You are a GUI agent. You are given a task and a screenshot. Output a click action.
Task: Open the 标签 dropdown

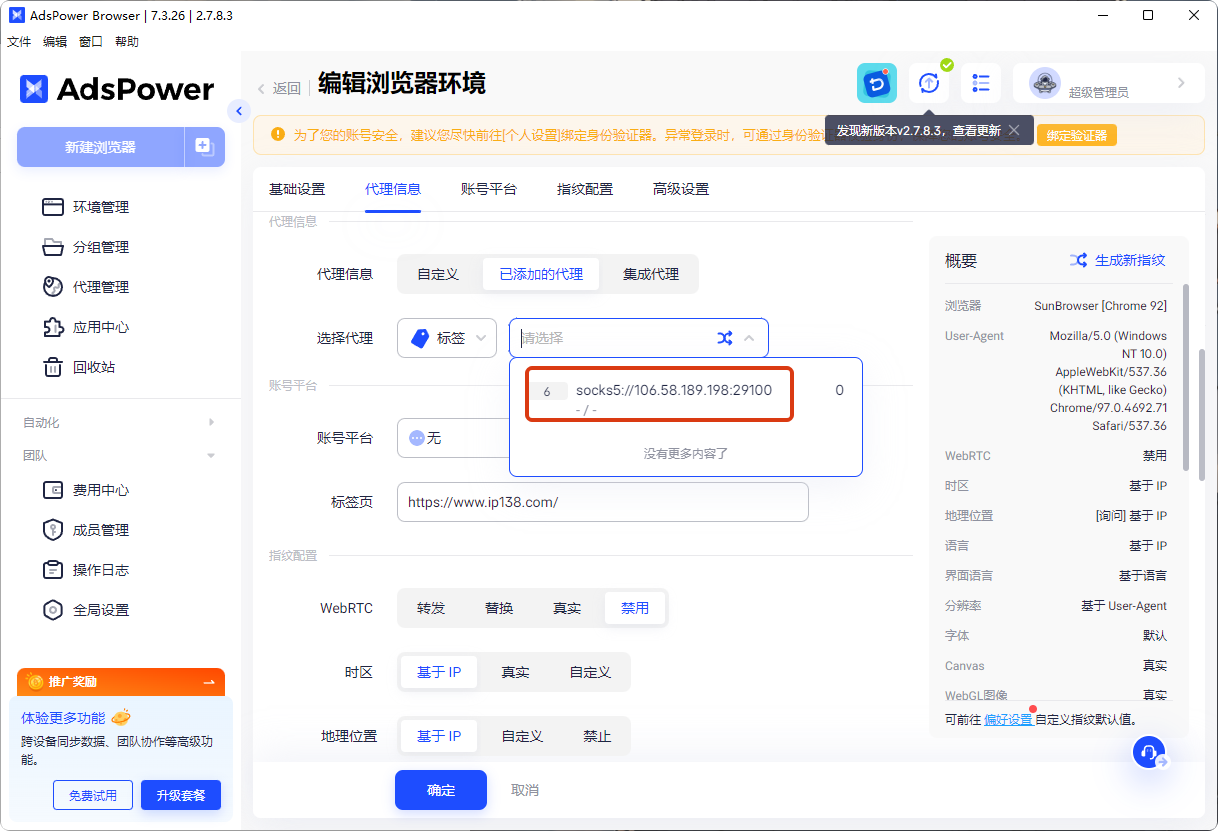pyautogui.click(x=447, y=338)
